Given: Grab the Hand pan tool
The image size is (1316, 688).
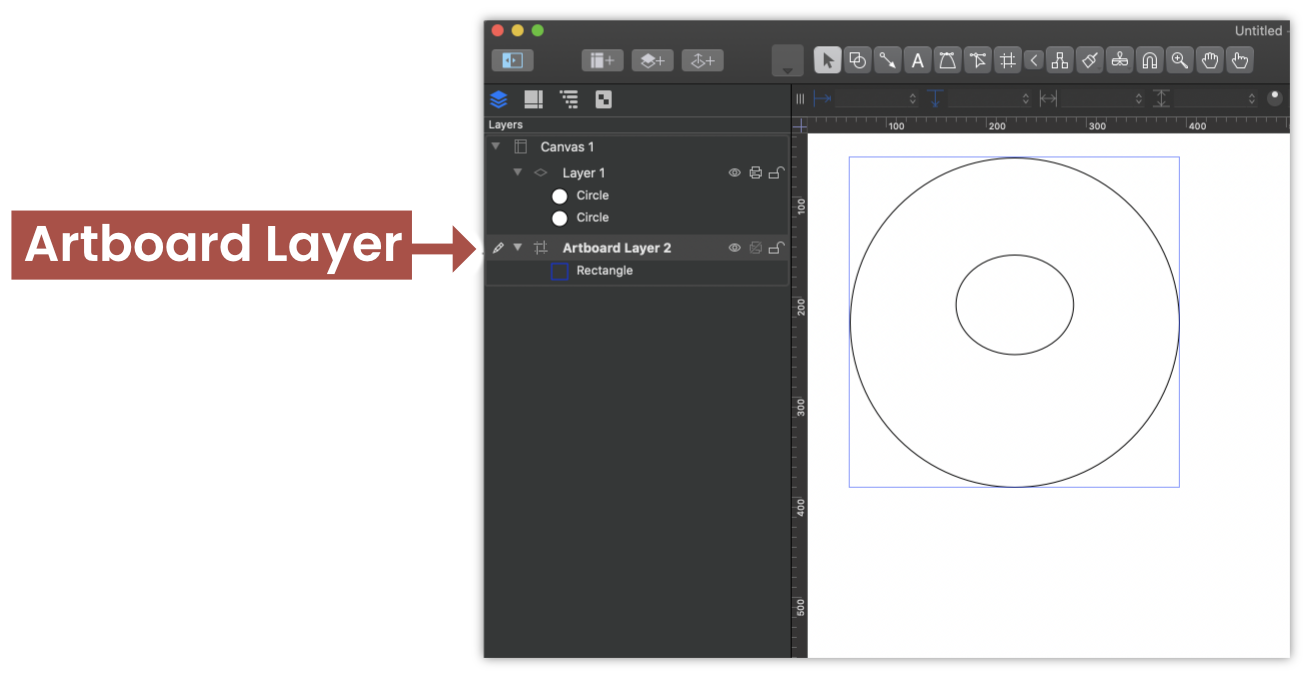Looking at the screenshot, I should (x=1210, y=60).
